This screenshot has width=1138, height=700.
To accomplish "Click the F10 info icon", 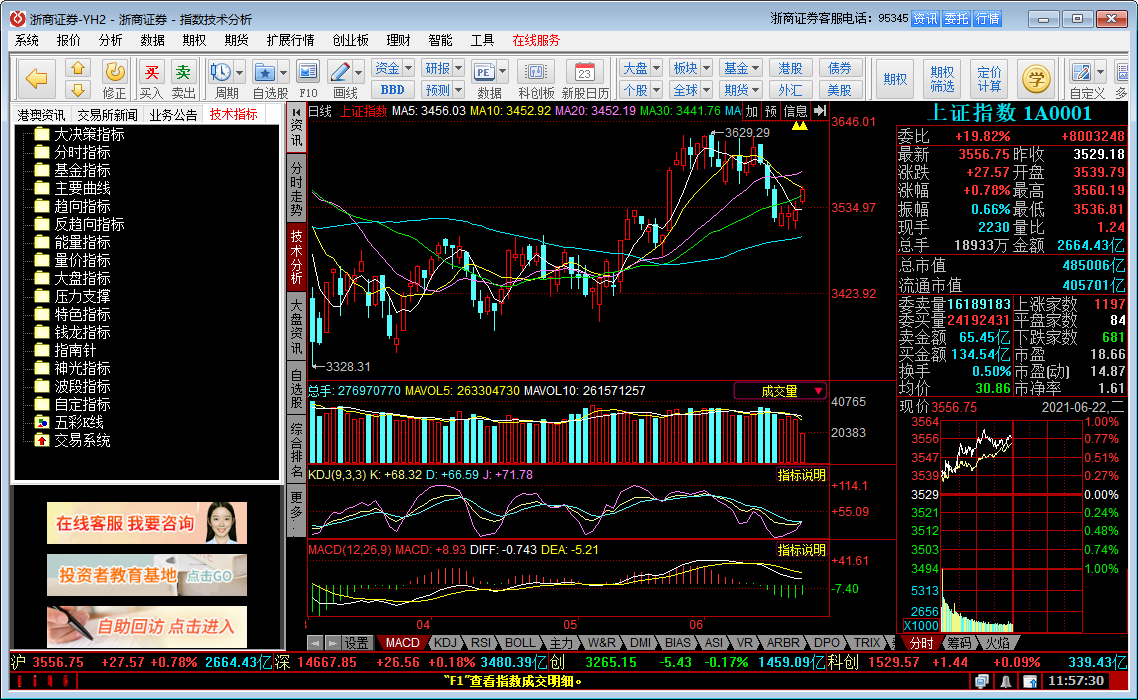I will click(308, 72).
